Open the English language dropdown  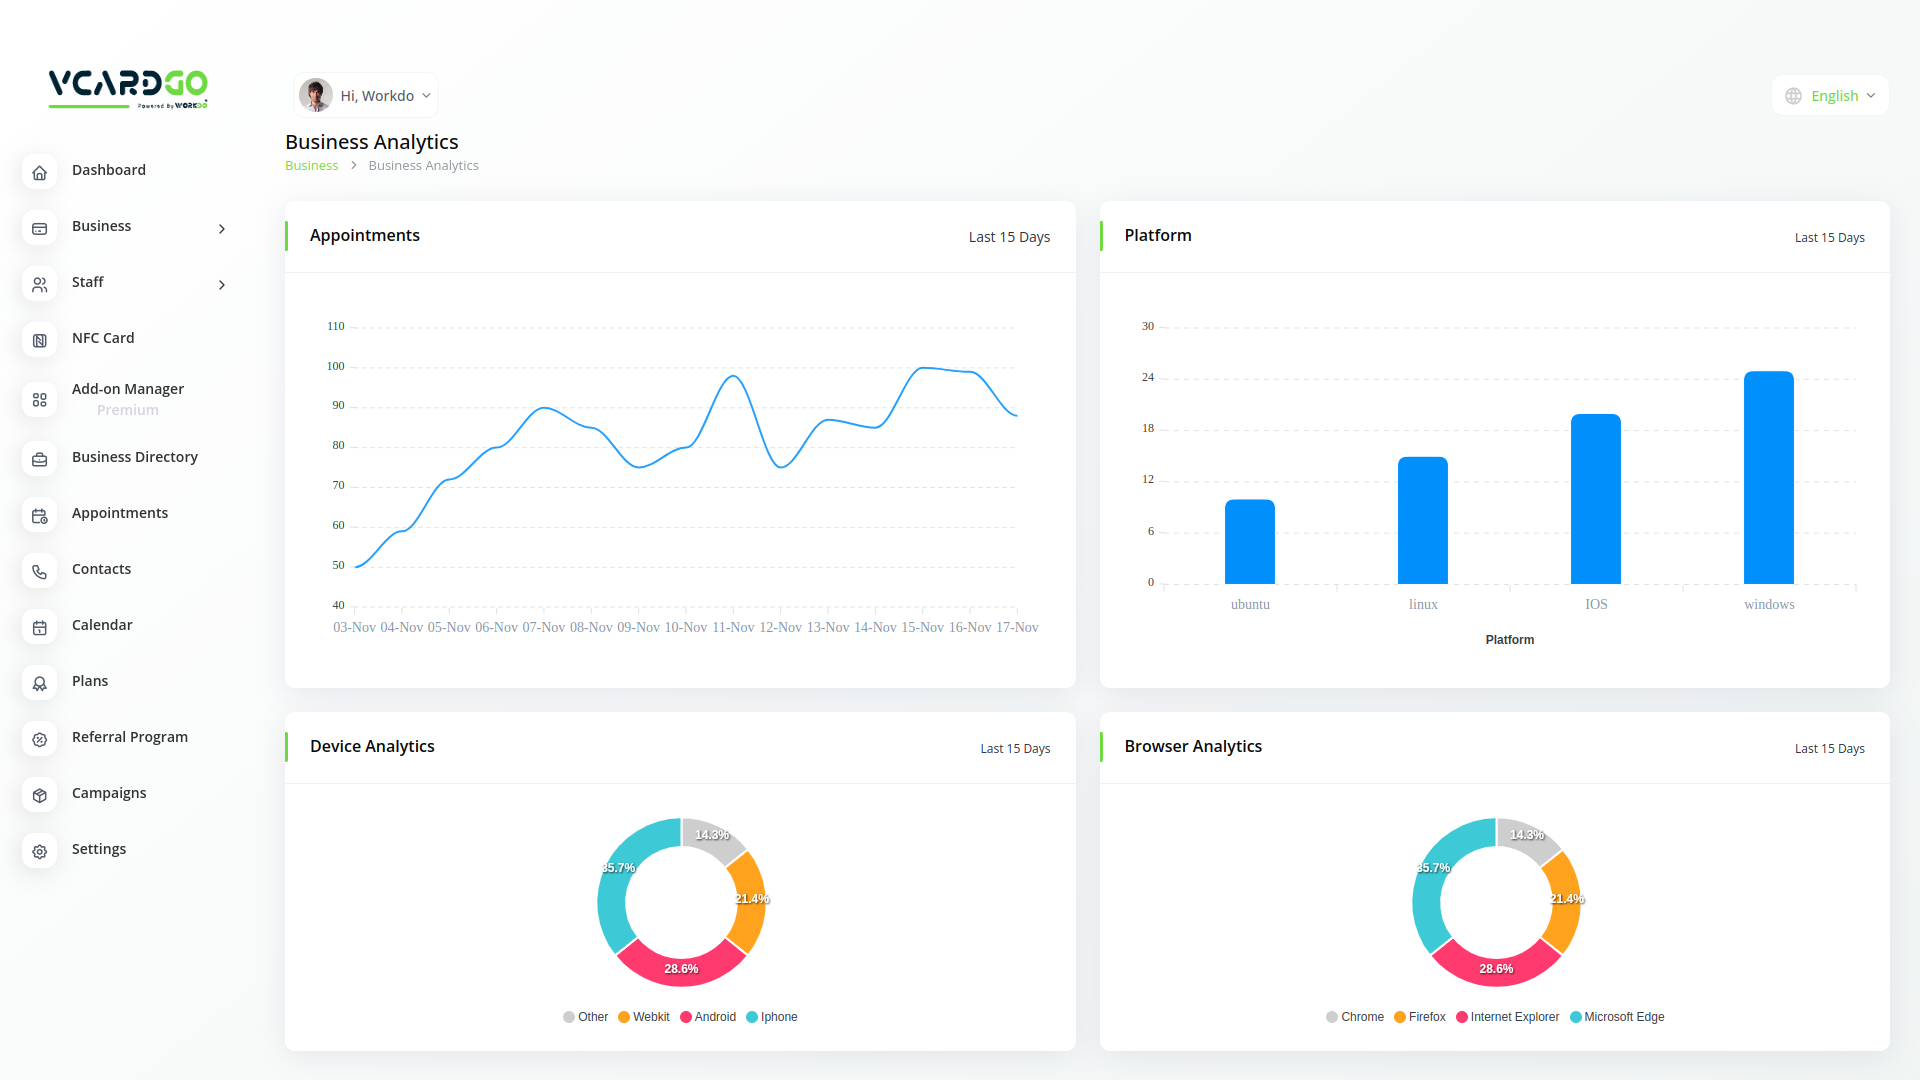(1831, 96)
